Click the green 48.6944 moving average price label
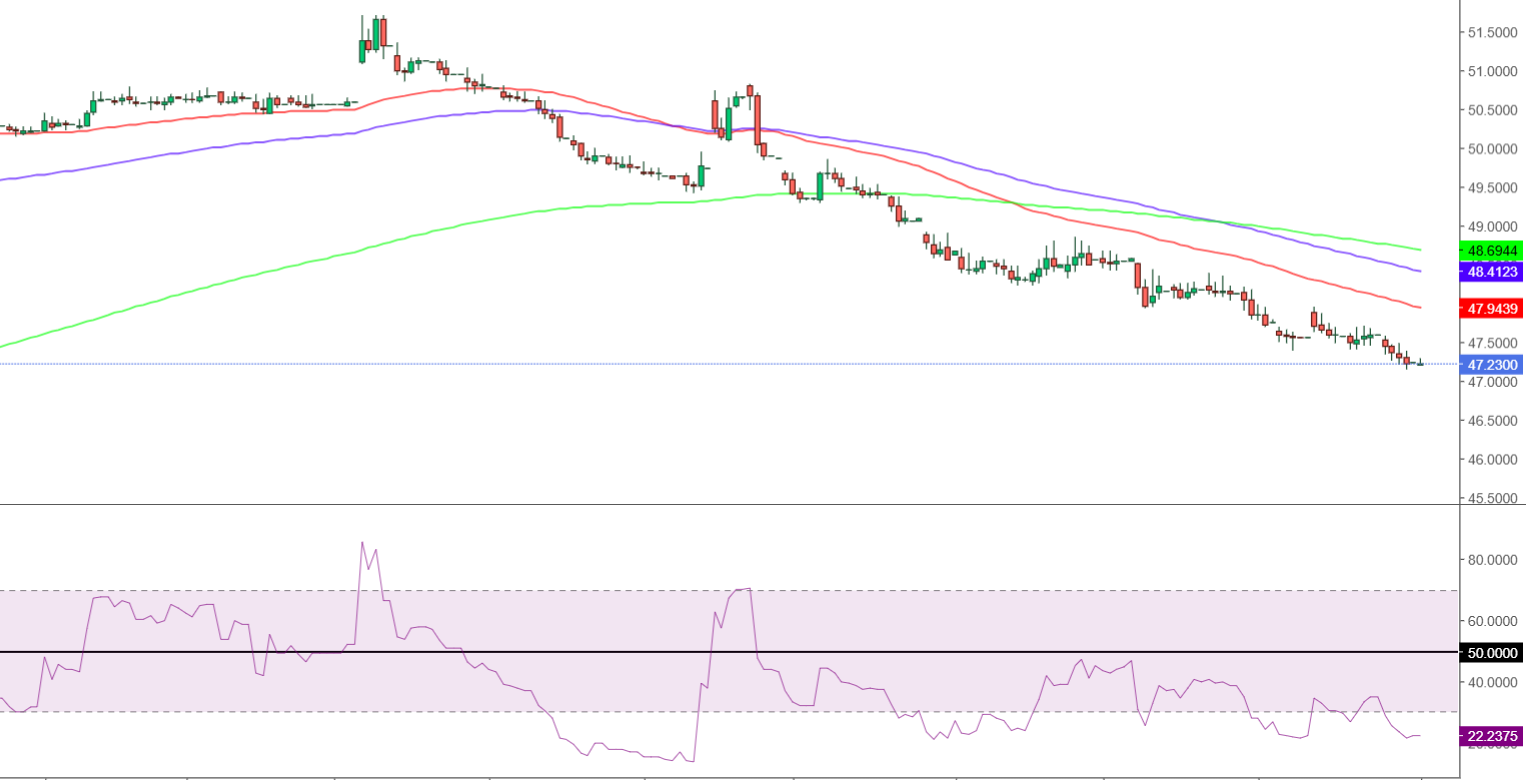1526x780 pixels. coord(1491,250)
